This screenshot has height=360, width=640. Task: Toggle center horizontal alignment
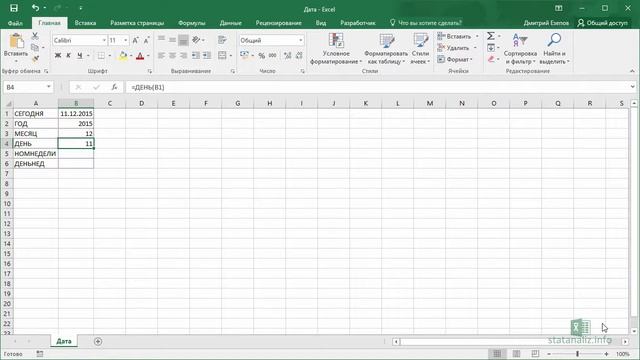pyautogui.click(x=173, y=56)
